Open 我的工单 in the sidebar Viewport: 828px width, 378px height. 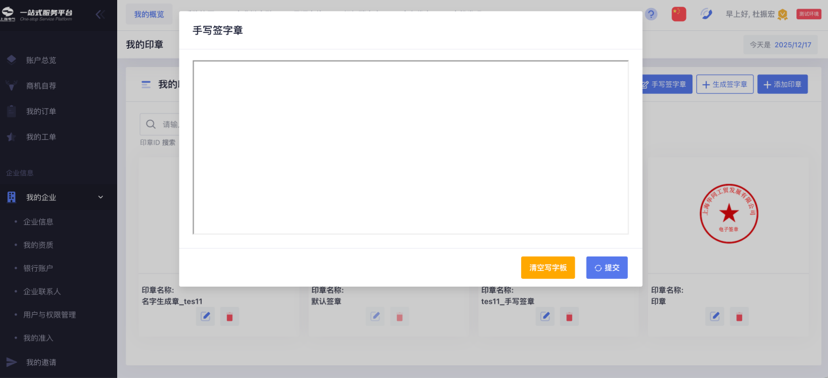pyautogui.click(x=41, y=137)
